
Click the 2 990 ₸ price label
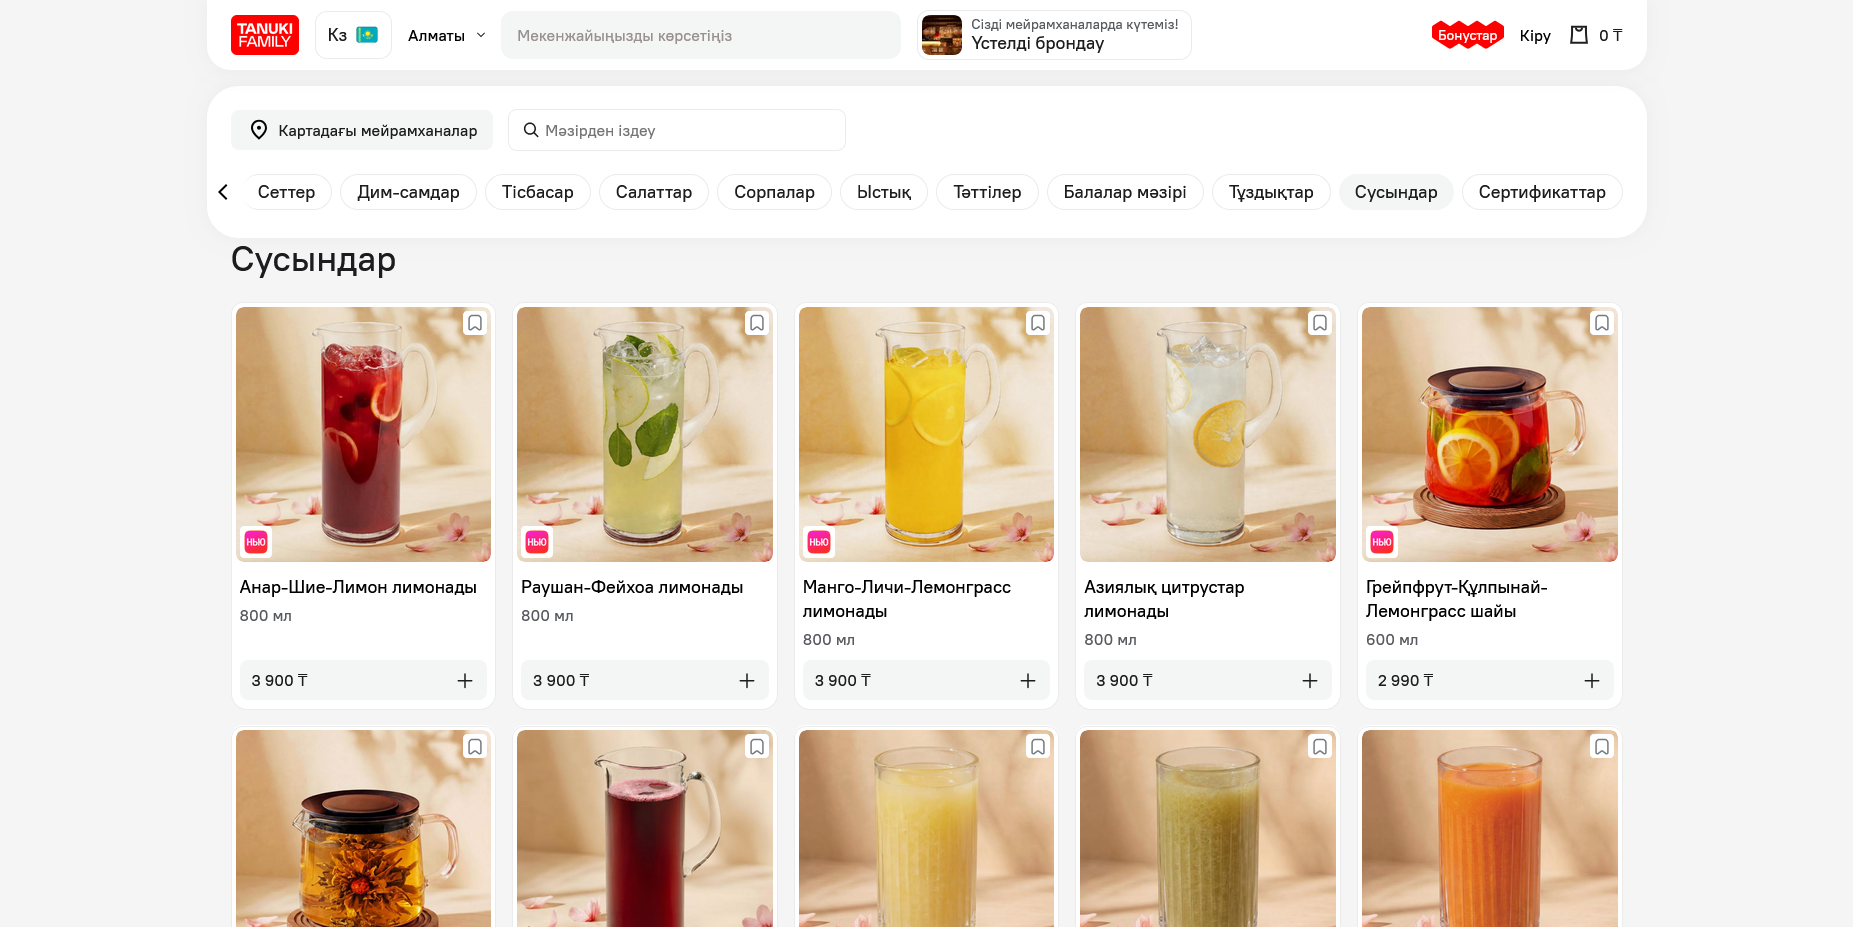(x=1405, y=681)
